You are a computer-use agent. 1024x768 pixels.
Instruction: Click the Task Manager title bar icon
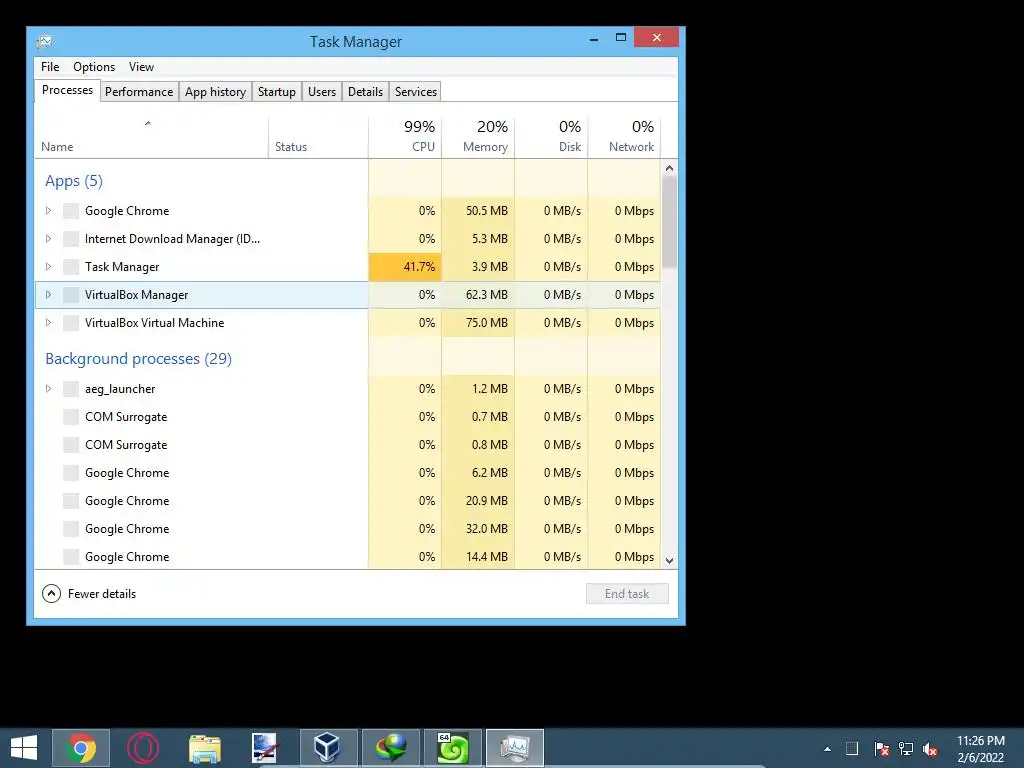click(44, 42)
